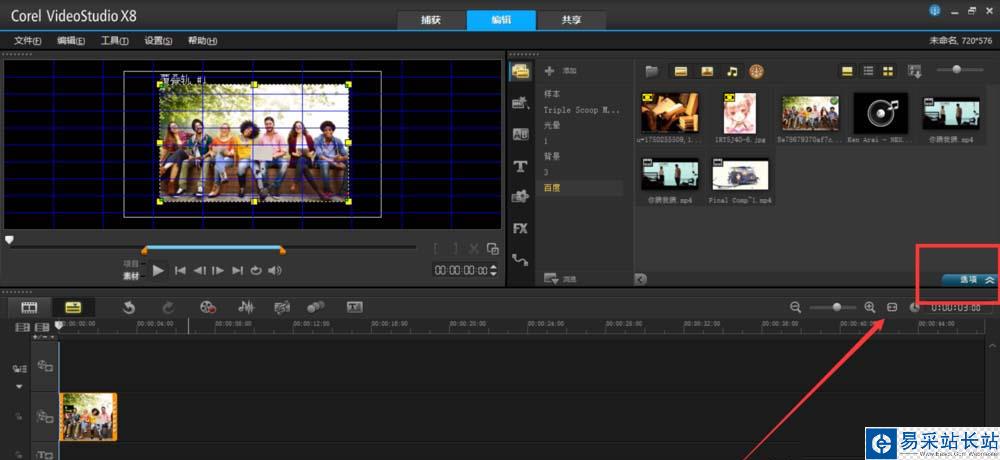
Task: Enlarge the preview window
Action: click(492, 249)
